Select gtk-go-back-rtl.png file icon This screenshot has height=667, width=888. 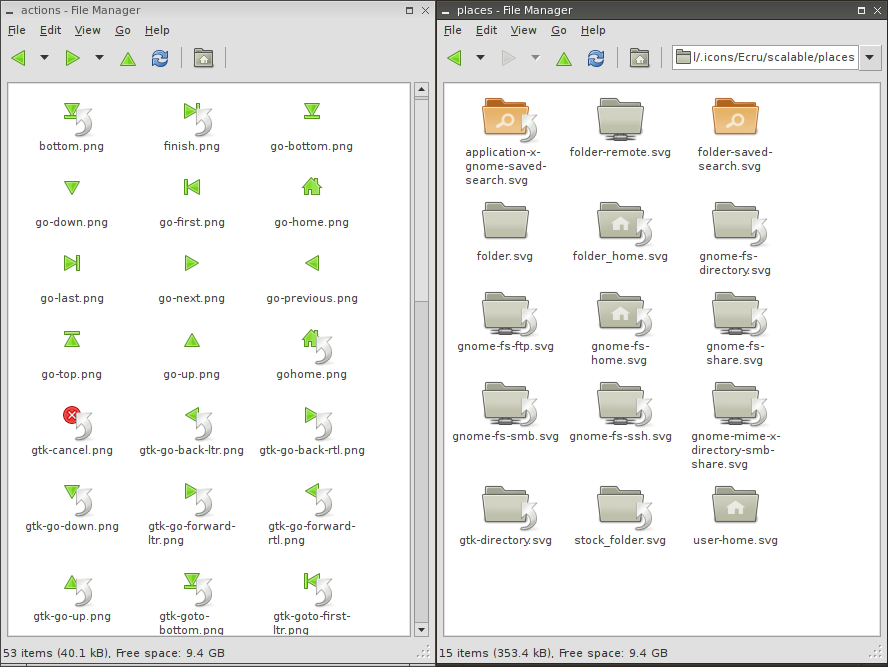click(x=318, y=423)
